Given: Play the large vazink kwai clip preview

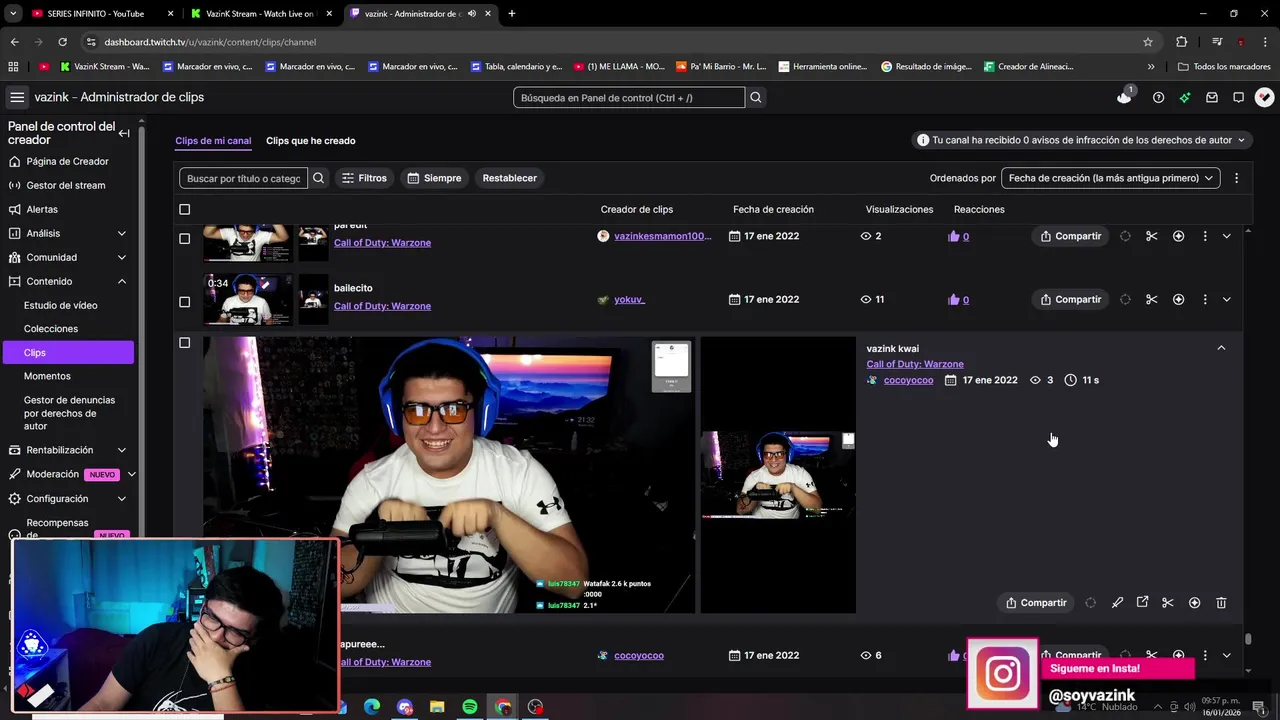Looking at the screenshot, I should [449, 474].
